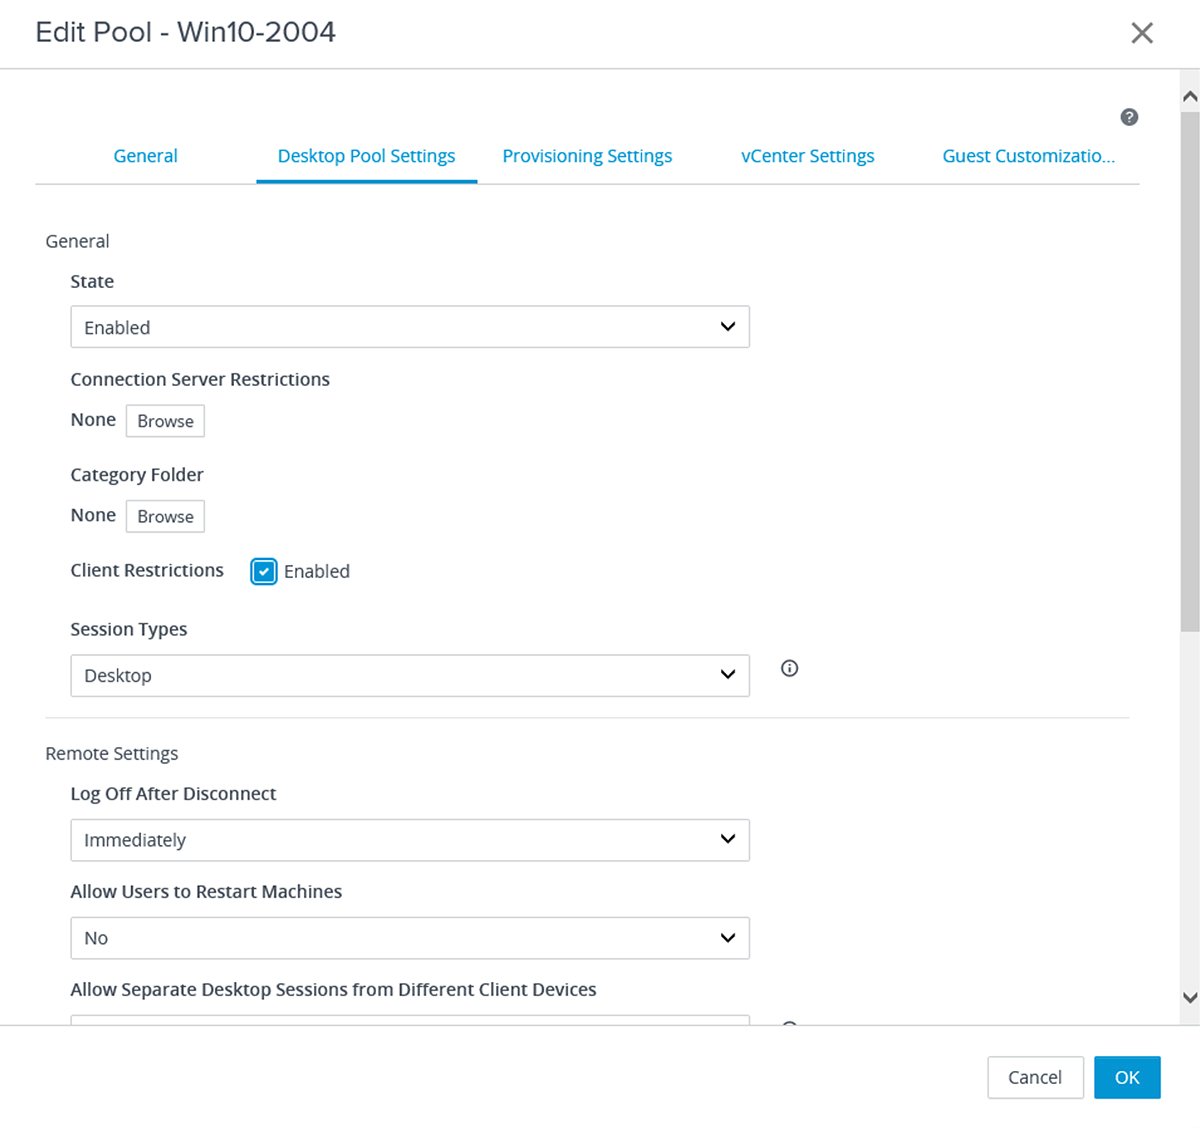Cancel the Edit Pool dialog
This screenshot has width=1200, height=1128.
1035,1077
